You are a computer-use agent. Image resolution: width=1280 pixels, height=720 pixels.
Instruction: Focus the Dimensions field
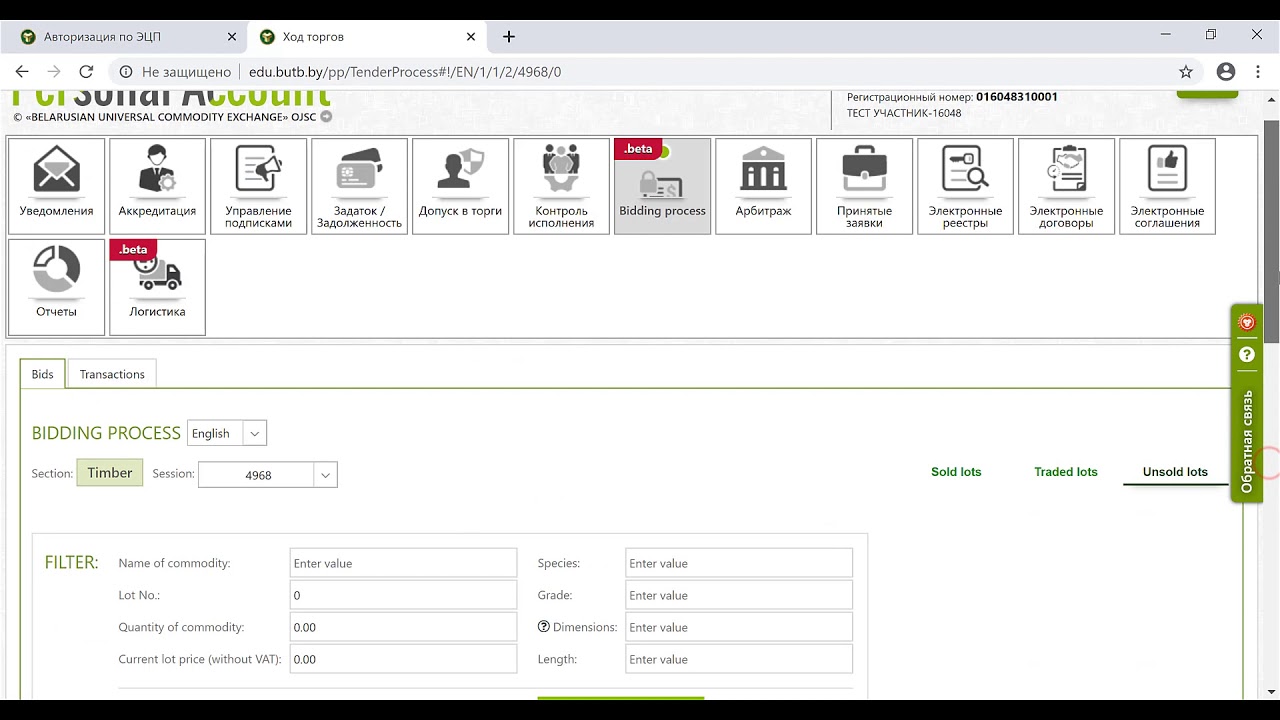(739, 627)
